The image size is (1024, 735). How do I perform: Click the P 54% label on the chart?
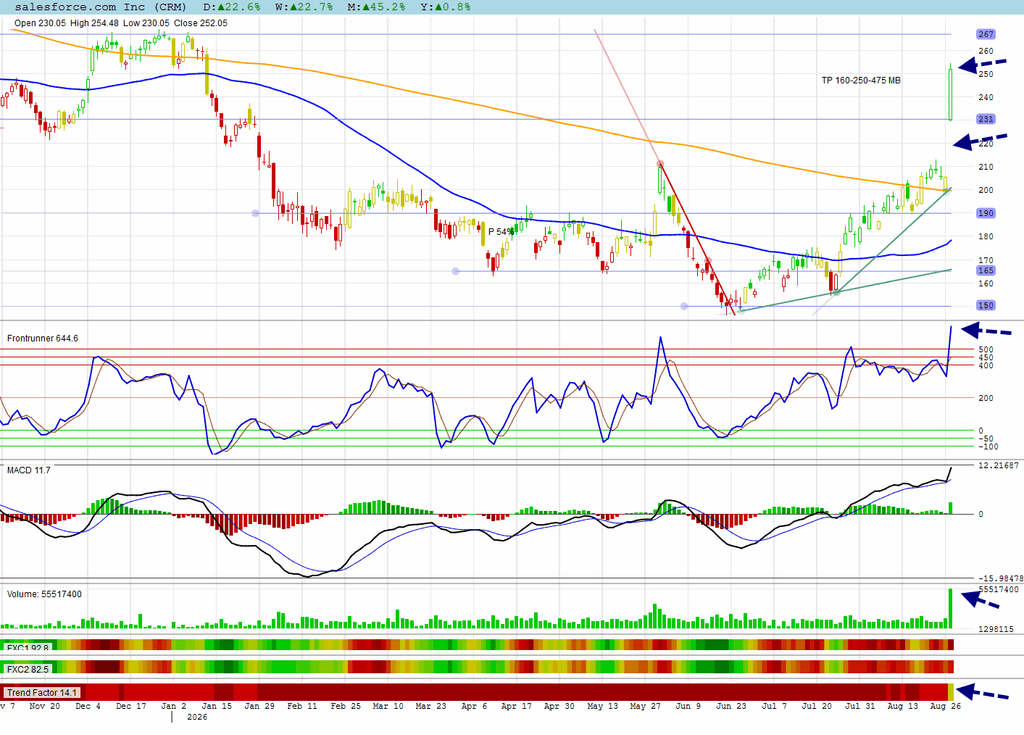[x=501, y=232]
